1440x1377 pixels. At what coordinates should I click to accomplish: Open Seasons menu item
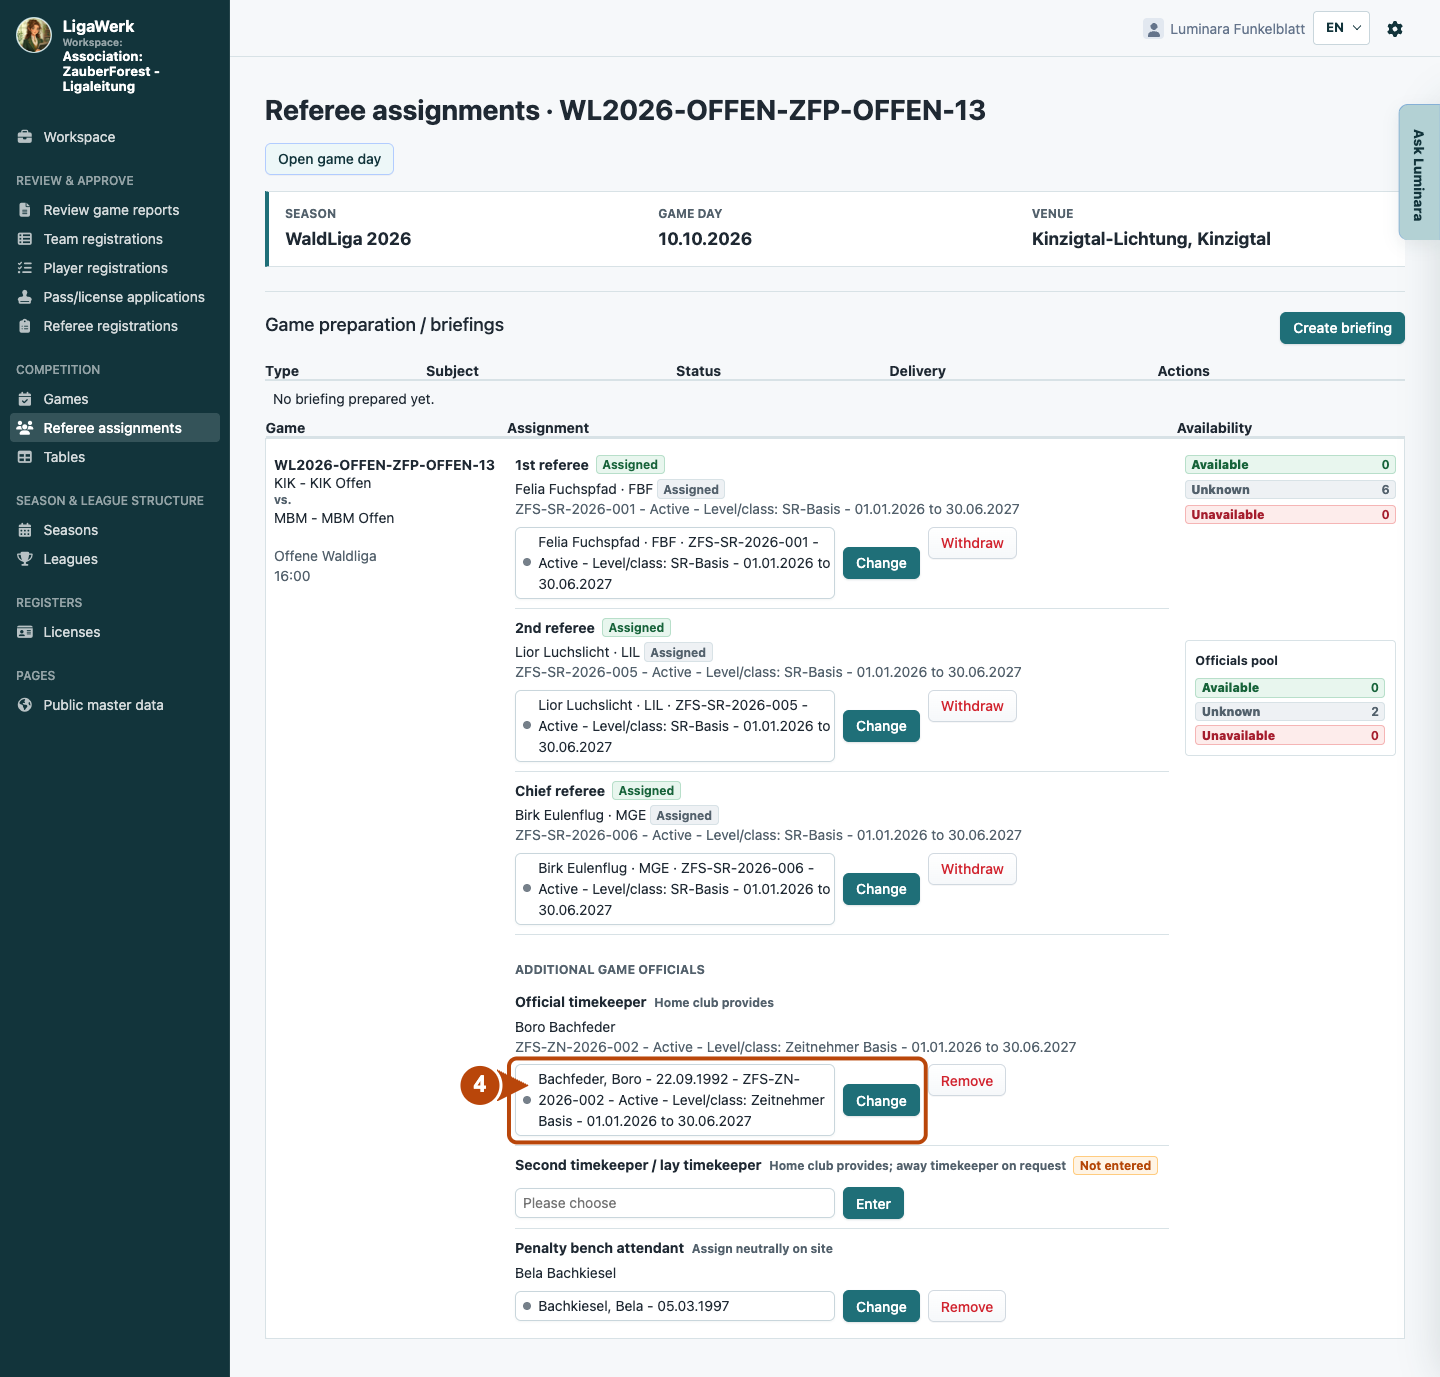click(x=115, y=530)
